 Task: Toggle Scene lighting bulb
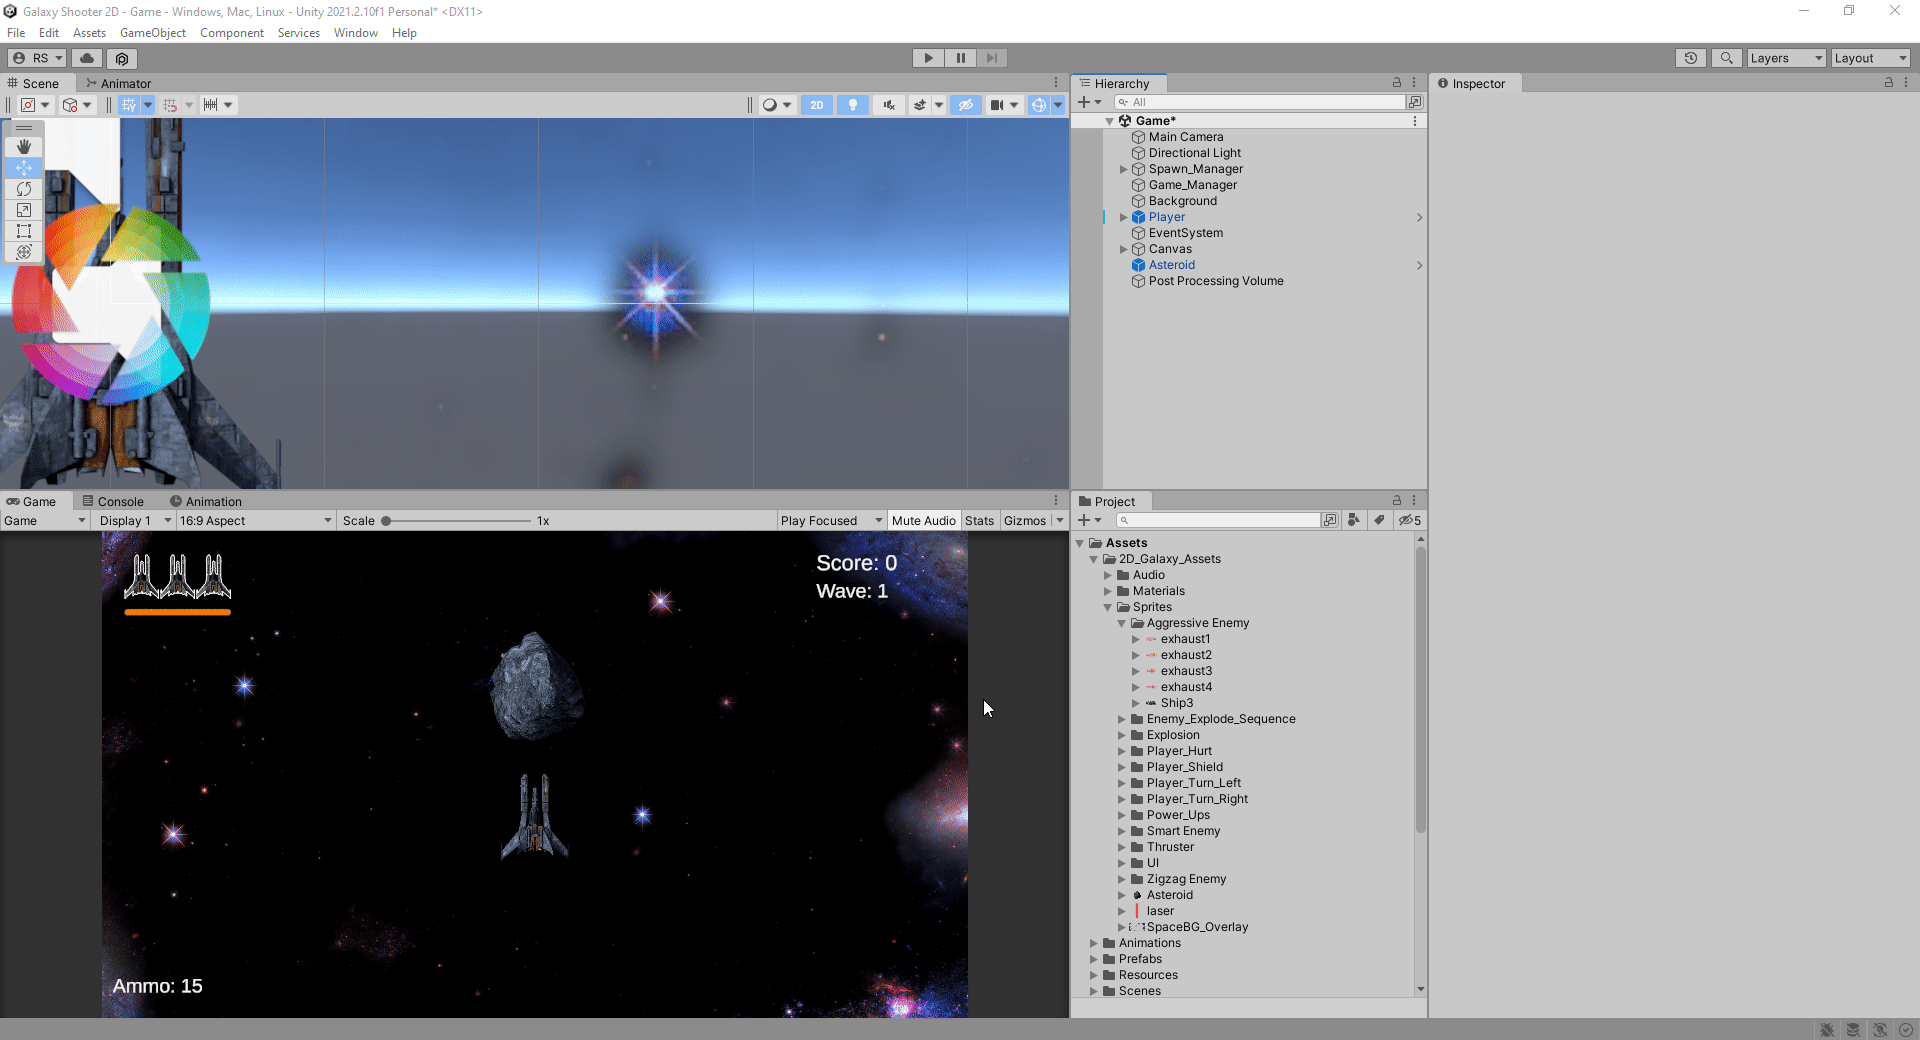point(853,105)
